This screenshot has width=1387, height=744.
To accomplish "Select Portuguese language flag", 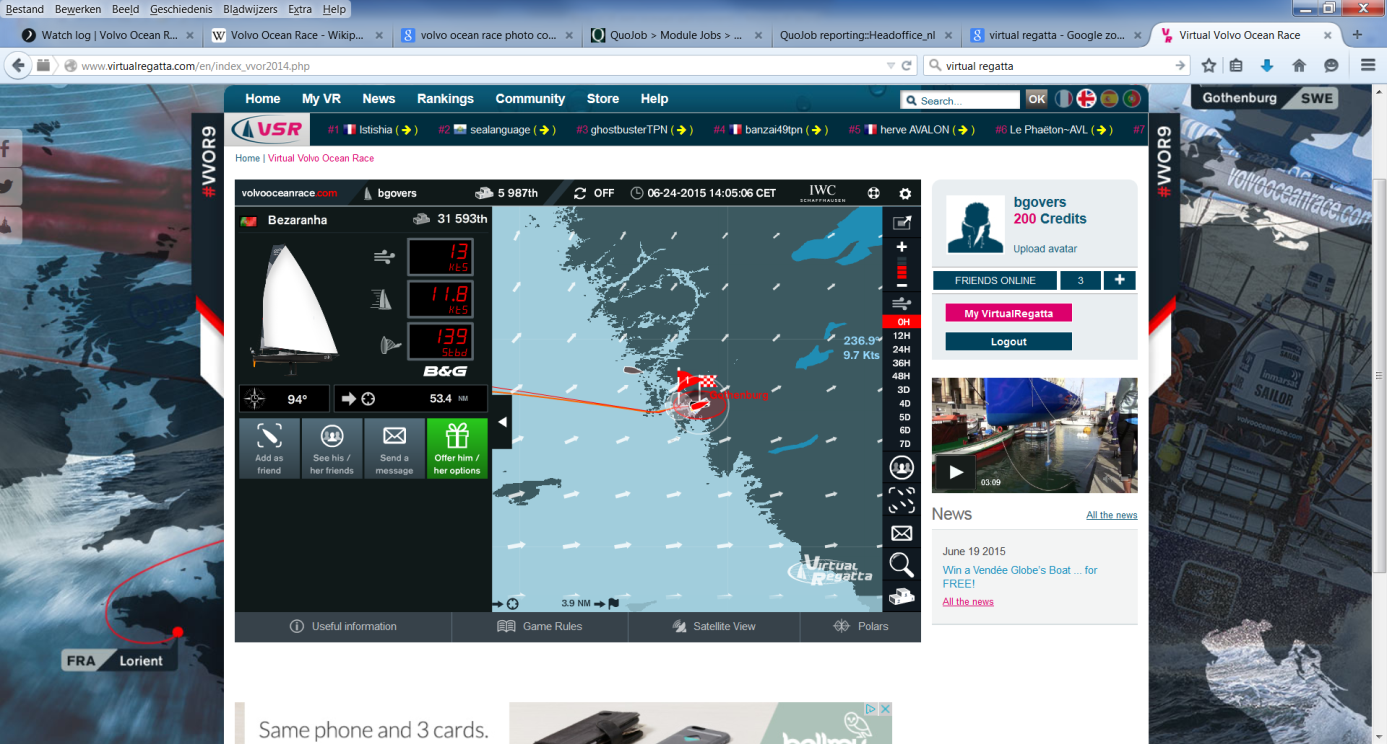I will 1132,99.
